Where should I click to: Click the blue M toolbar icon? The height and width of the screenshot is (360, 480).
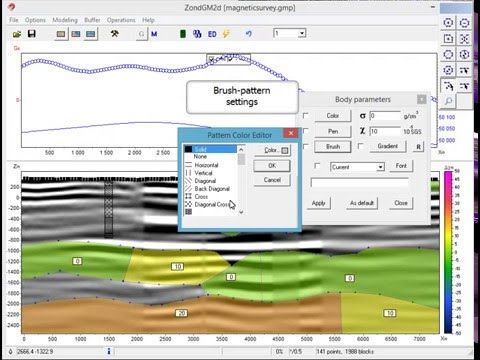click(x=154, y=34)
